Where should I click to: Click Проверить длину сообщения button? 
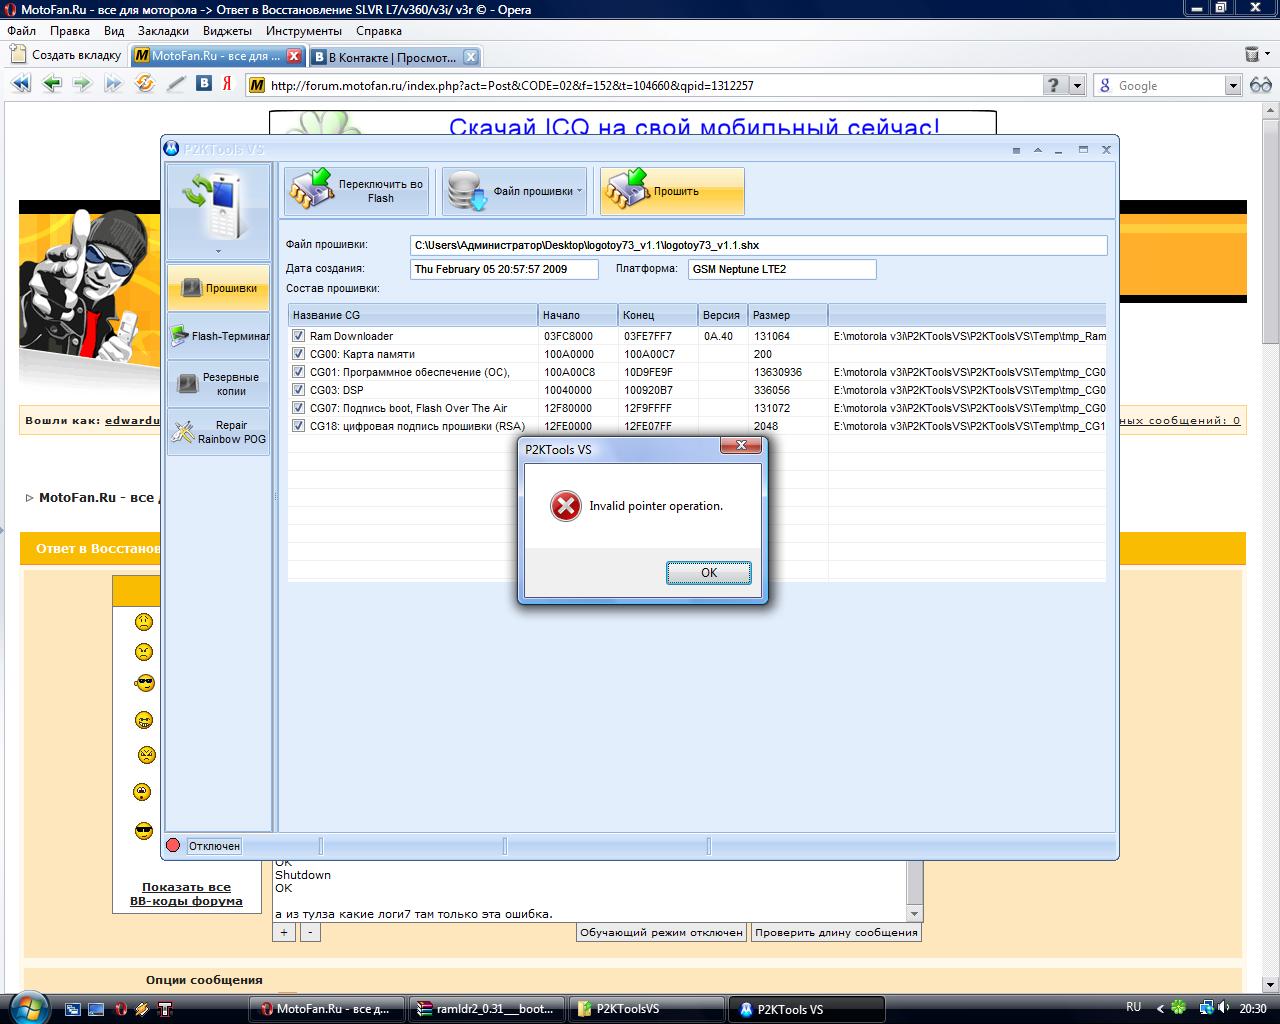click(x=836, y=932)
